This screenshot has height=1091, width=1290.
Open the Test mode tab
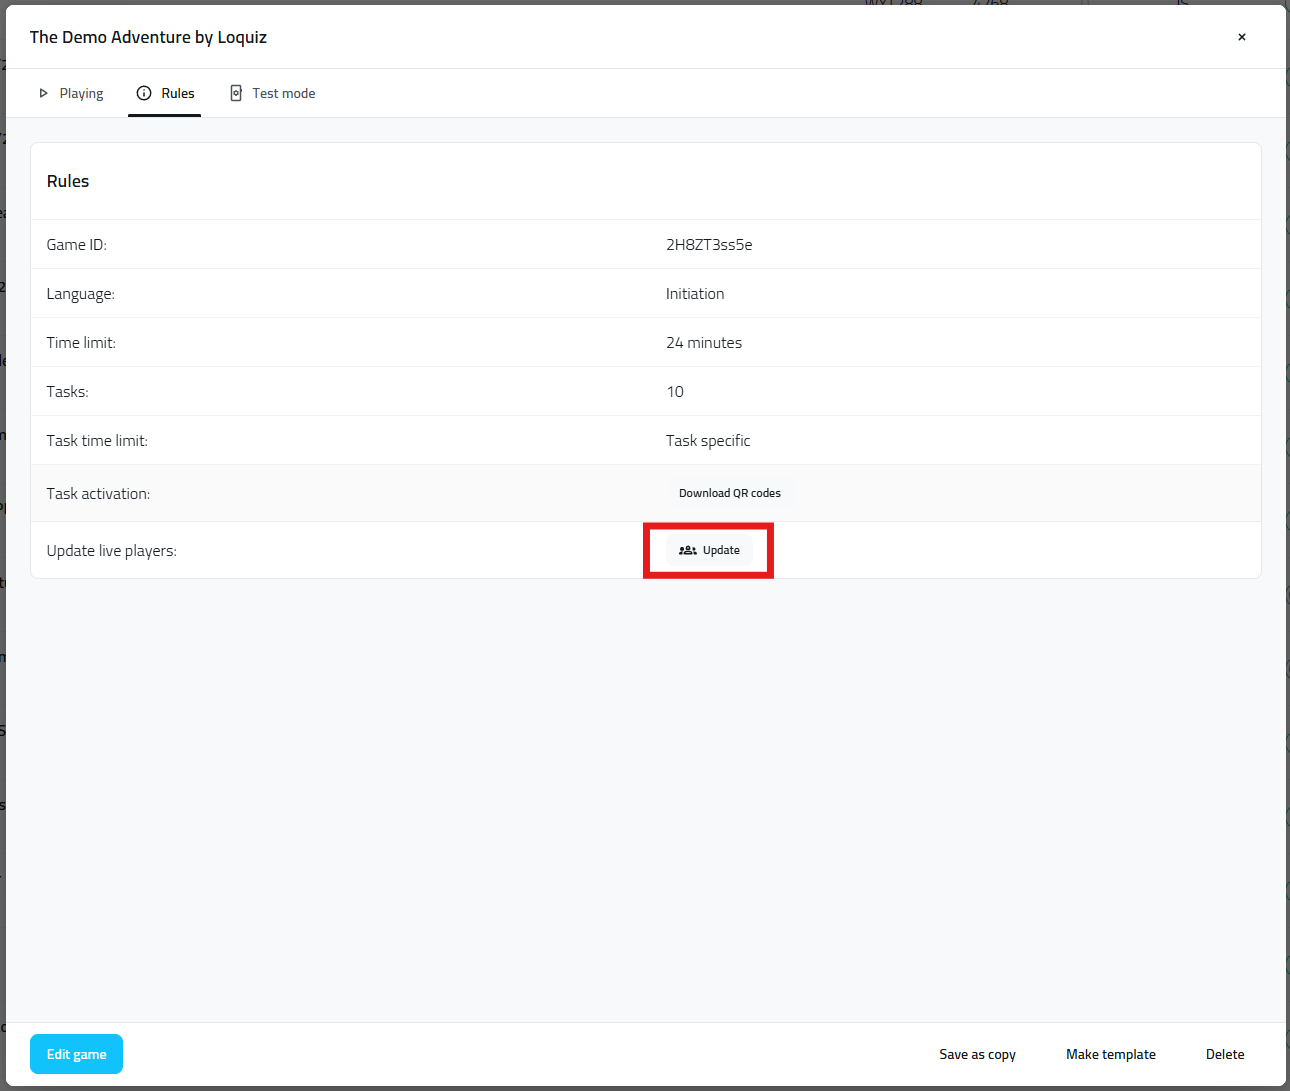[283, 93]
